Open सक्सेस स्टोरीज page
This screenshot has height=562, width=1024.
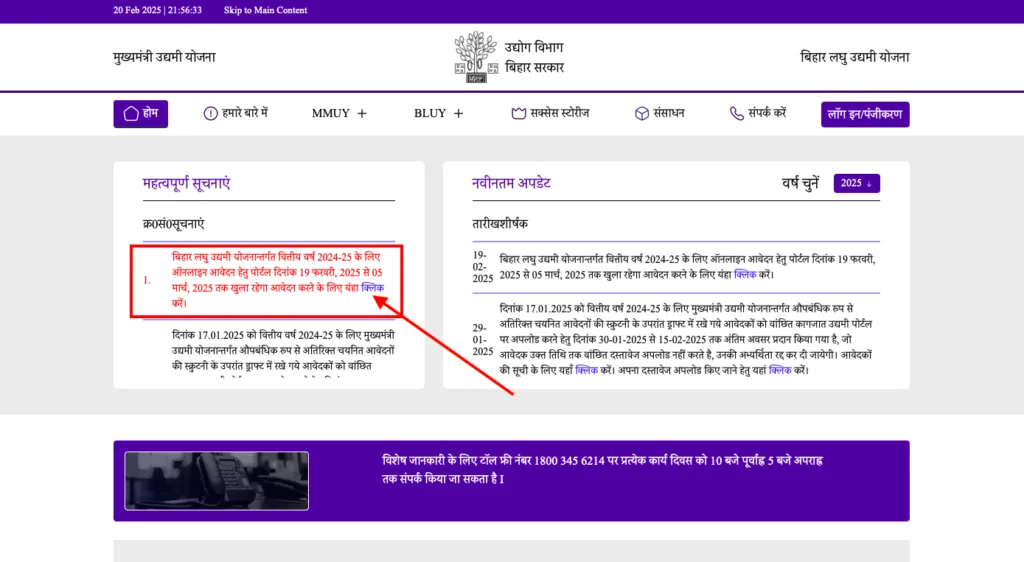click(550, 114)
